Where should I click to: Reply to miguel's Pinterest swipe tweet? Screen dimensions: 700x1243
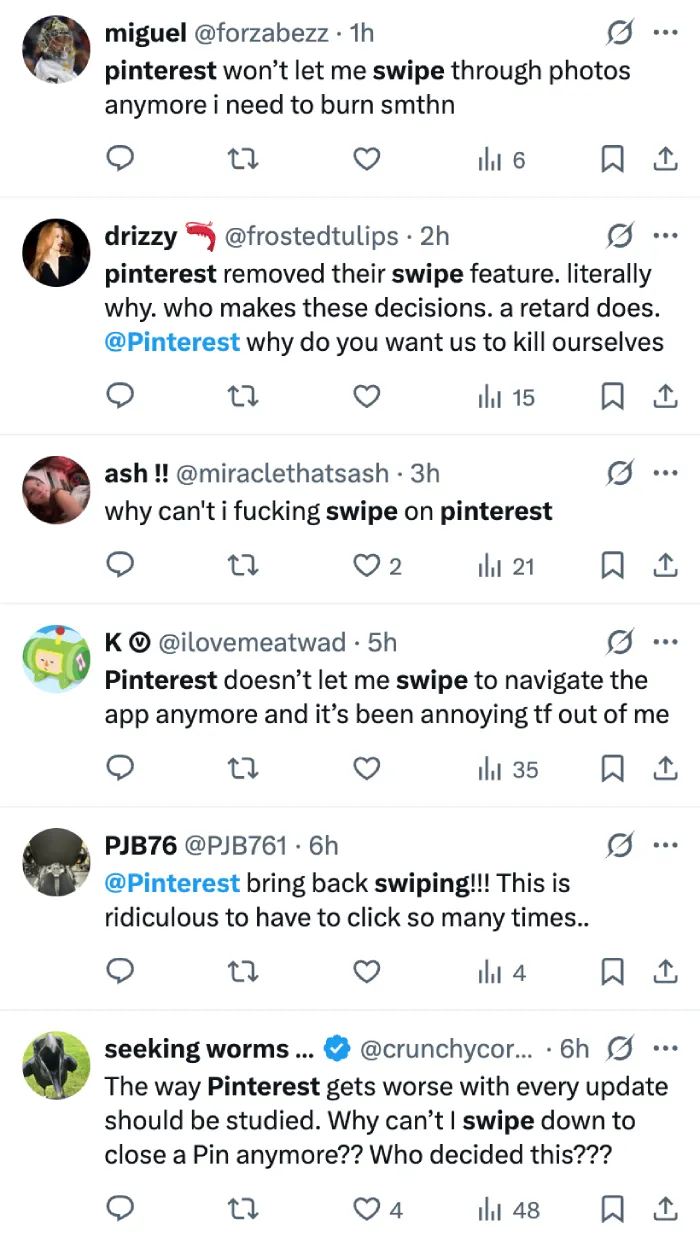(x=120, y=160)
